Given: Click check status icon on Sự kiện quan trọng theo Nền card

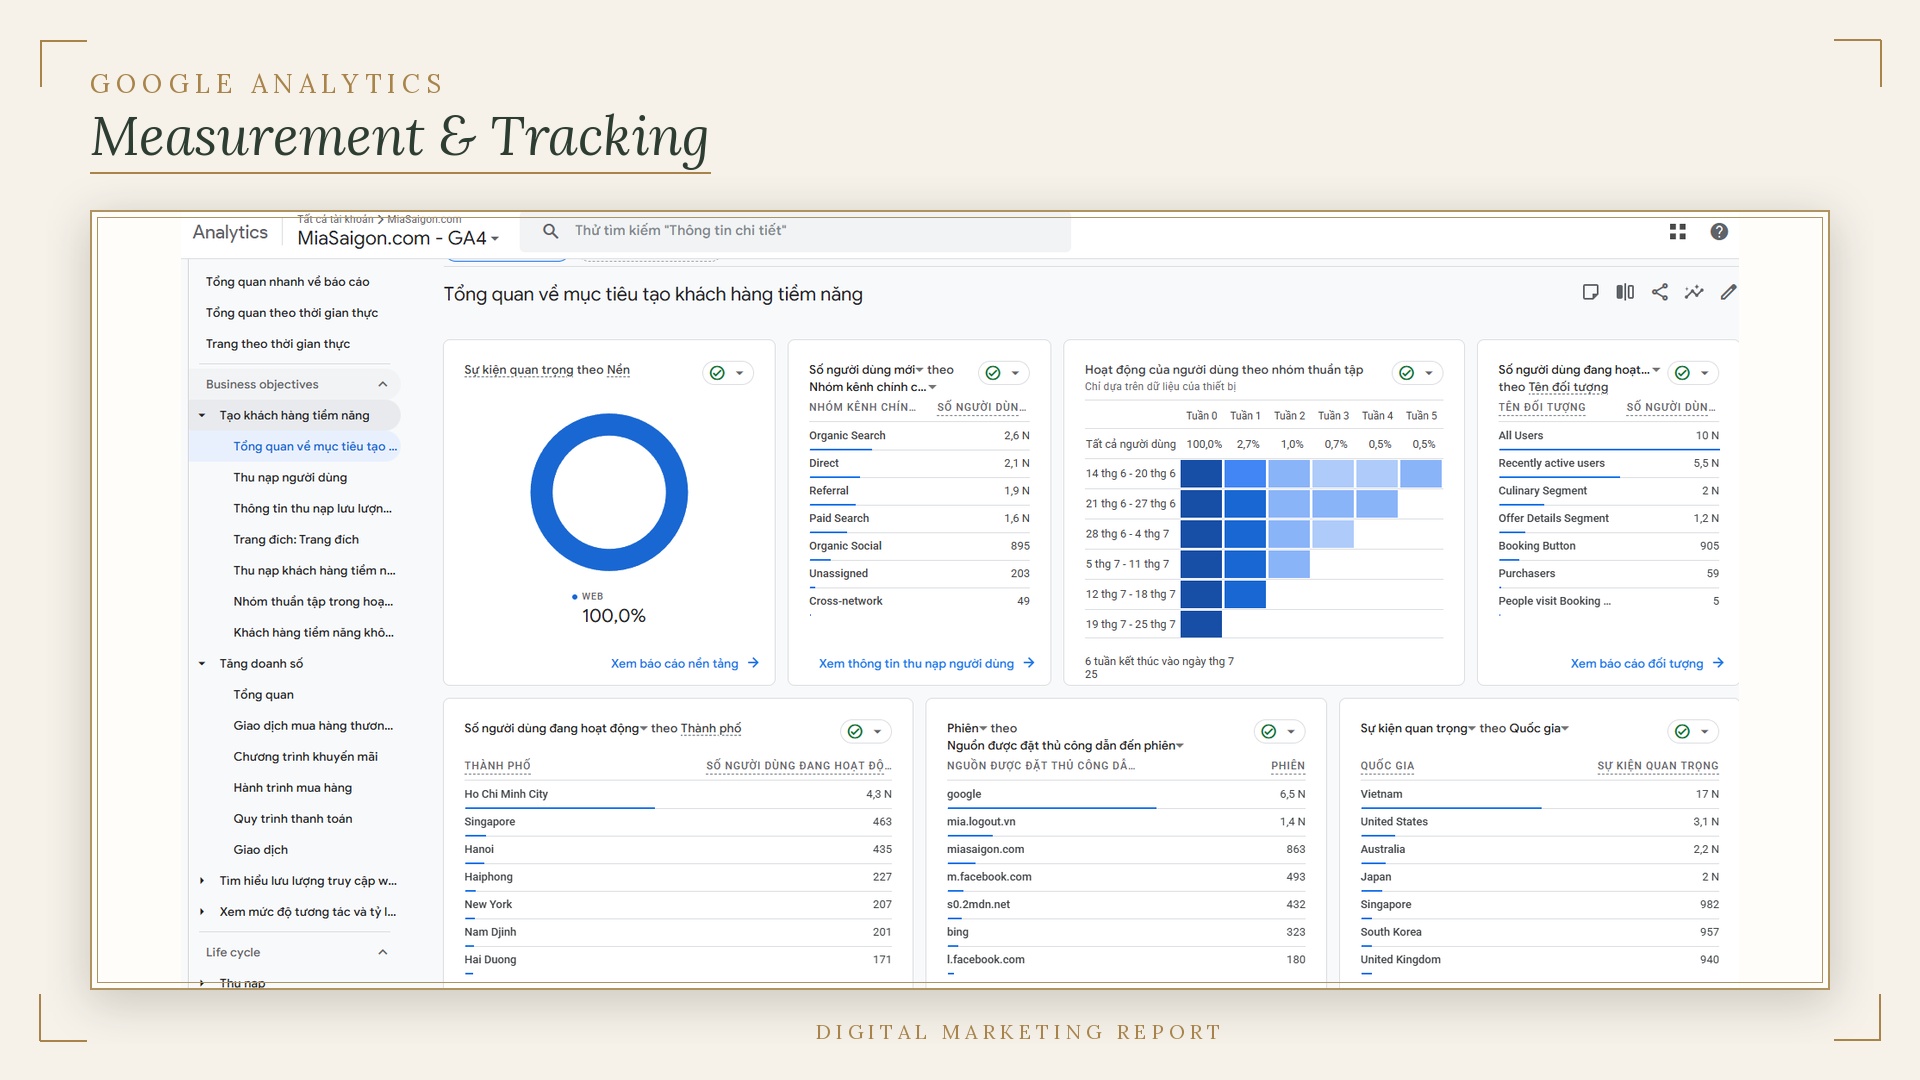Looking at the screenshot, I should pyautogui.click(x=717, y=373).
